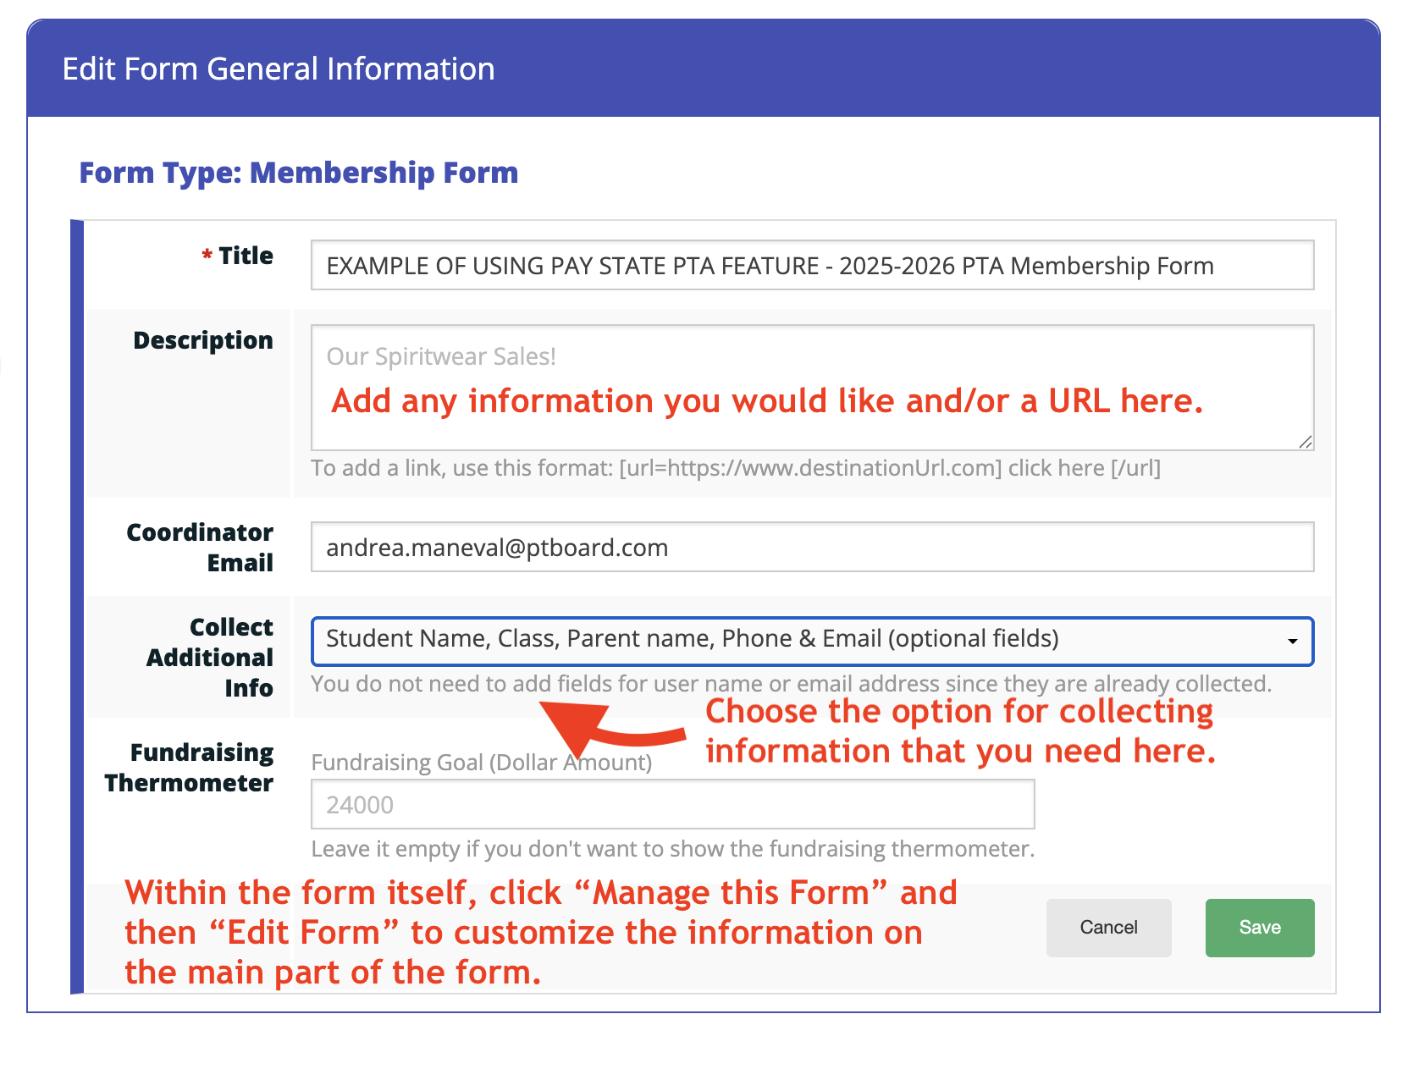
Task: Click the 'Leave it empty' thermometer hint
Action: pyautogui.click(x=672, y=849)
